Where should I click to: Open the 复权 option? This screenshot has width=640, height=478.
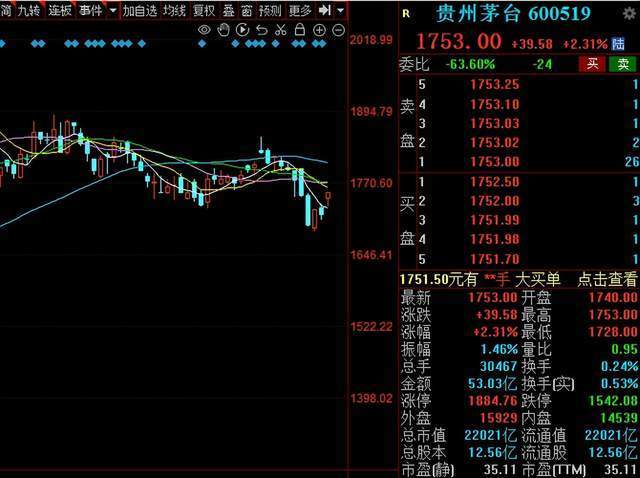204,10
